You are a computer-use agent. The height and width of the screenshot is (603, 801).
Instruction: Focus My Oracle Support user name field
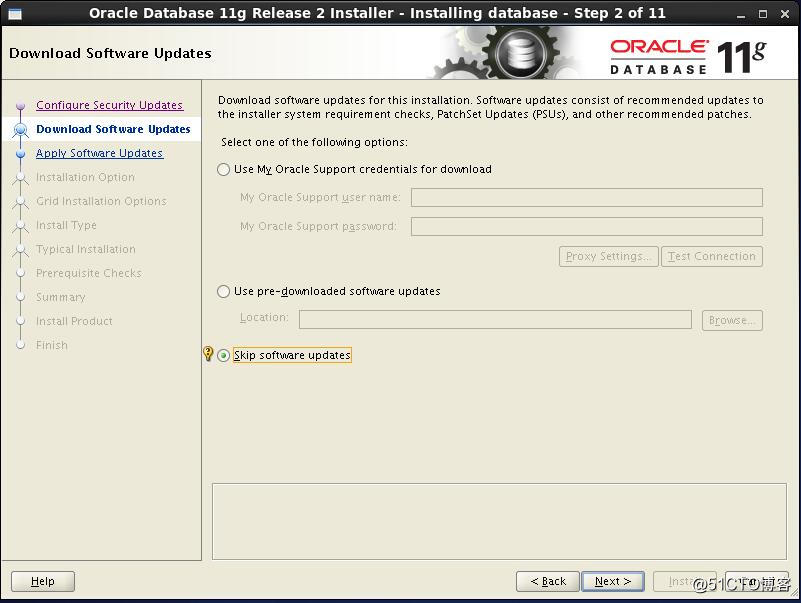[x=586, y=197]
